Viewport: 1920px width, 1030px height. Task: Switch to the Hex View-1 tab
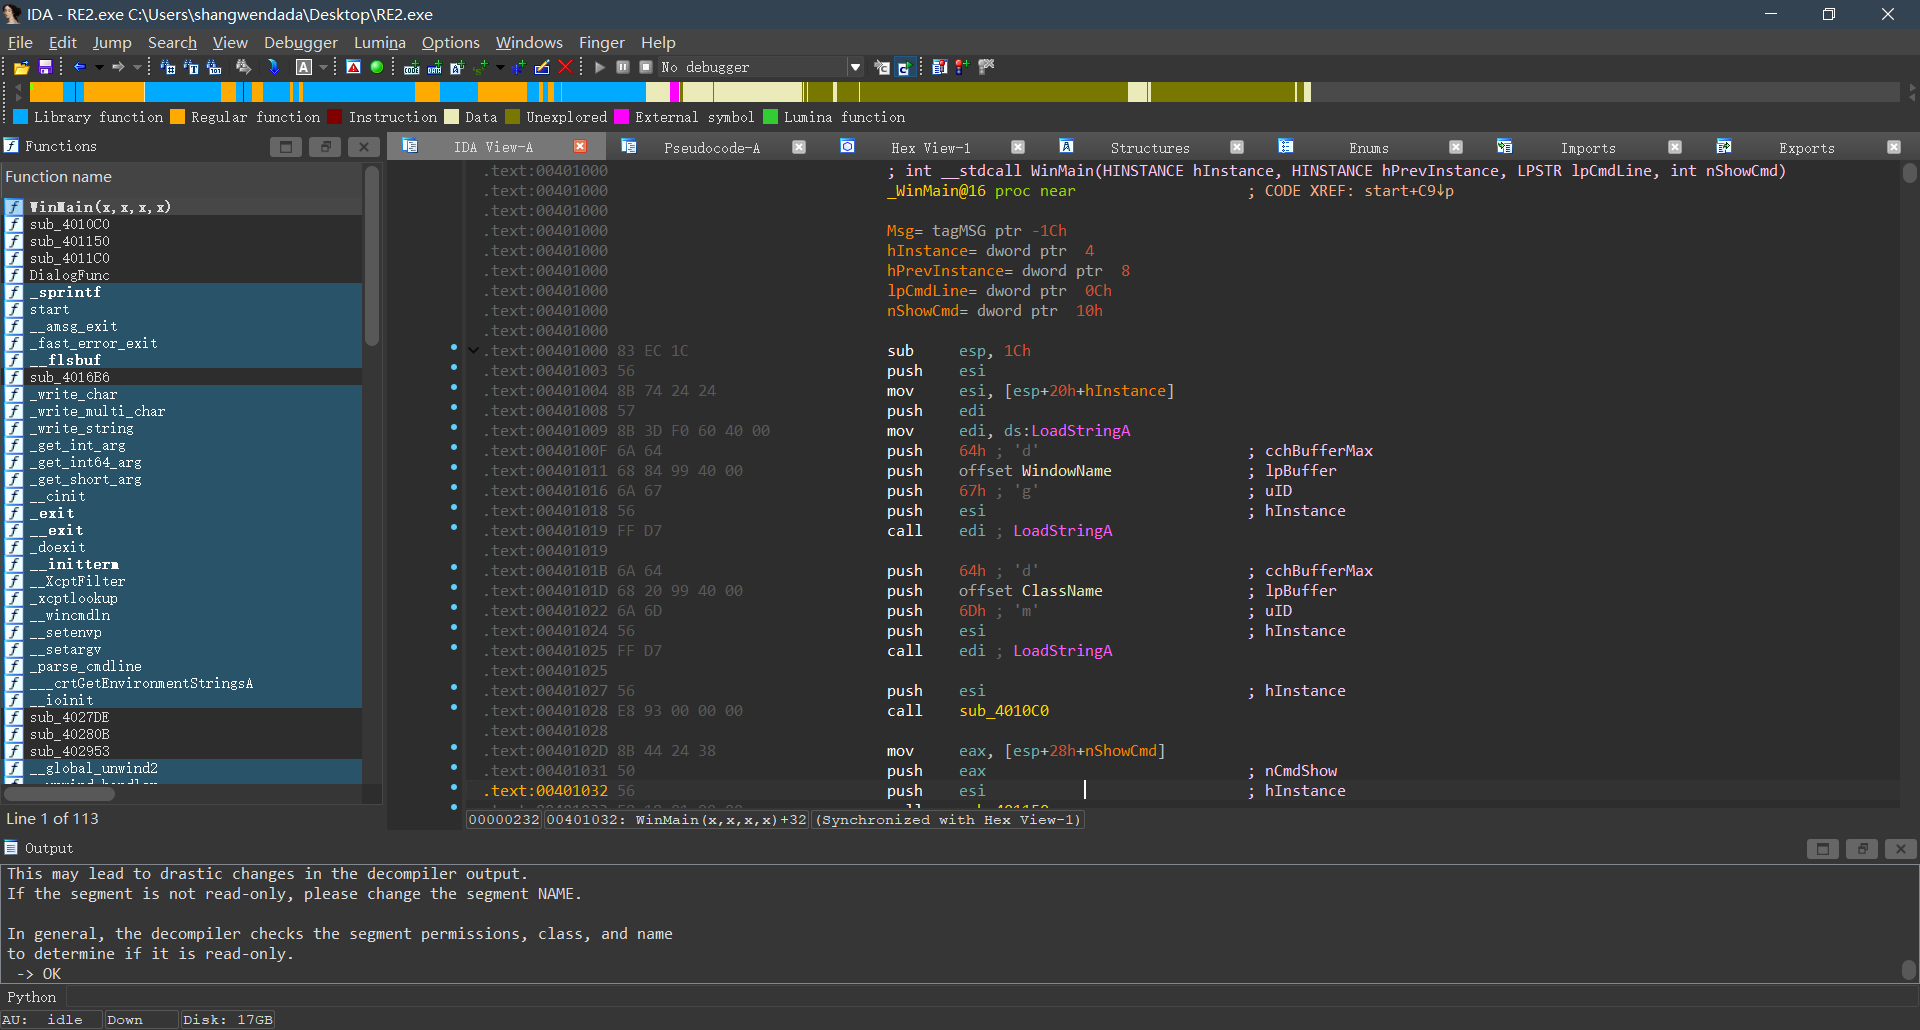[930, 147]
